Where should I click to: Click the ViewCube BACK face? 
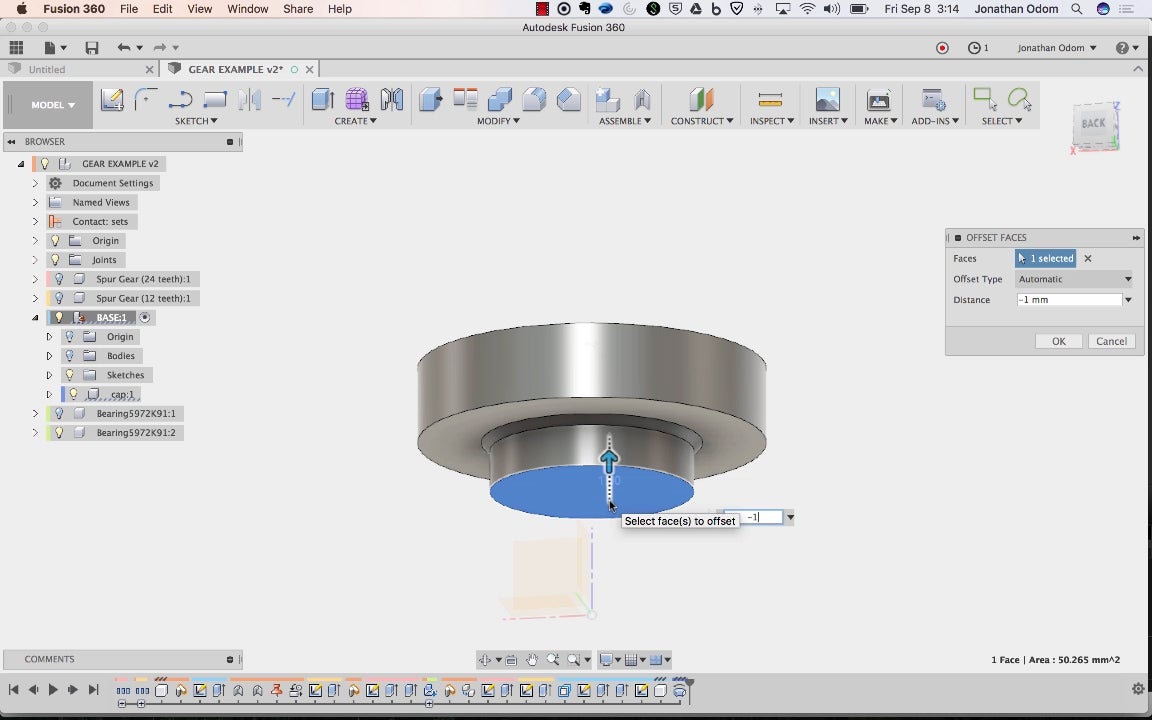tap(1094, 124)
